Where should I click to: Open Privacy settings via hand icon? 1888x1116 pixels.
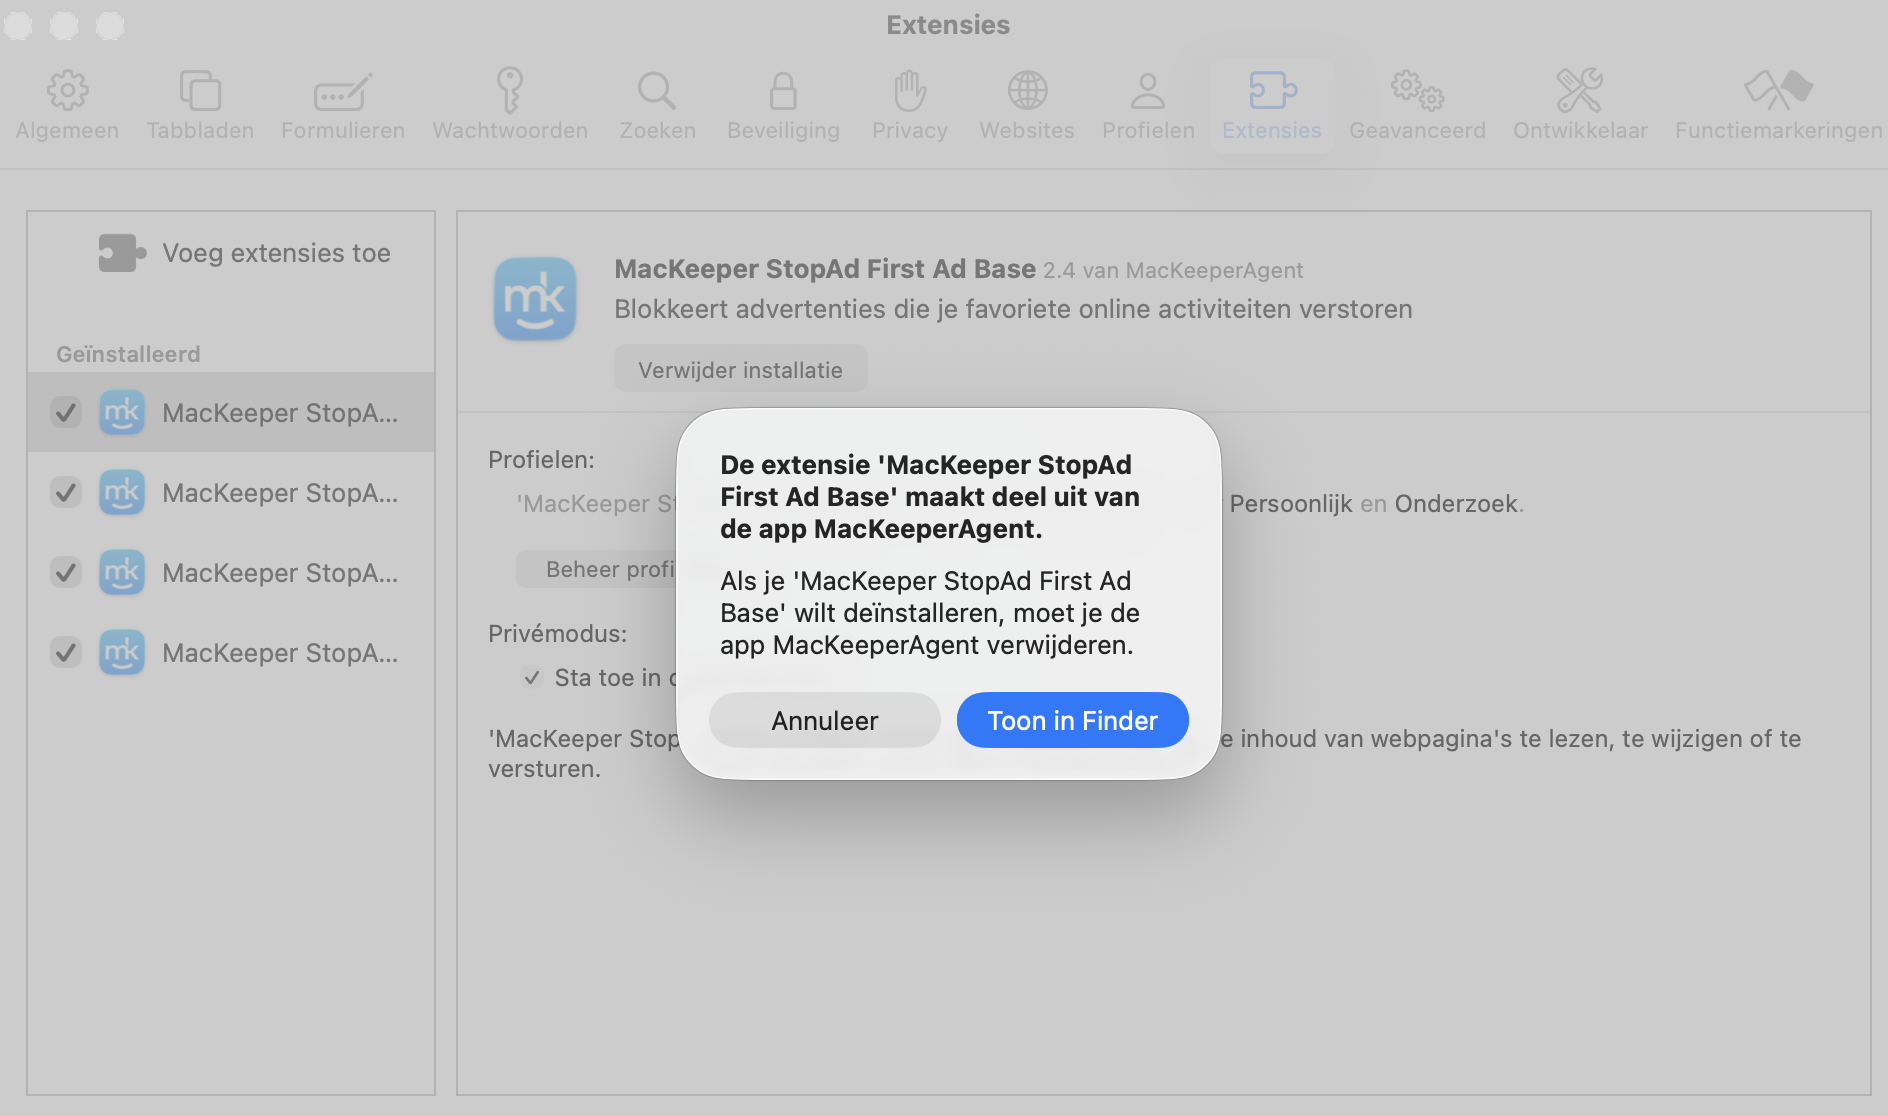coord(909,89)
